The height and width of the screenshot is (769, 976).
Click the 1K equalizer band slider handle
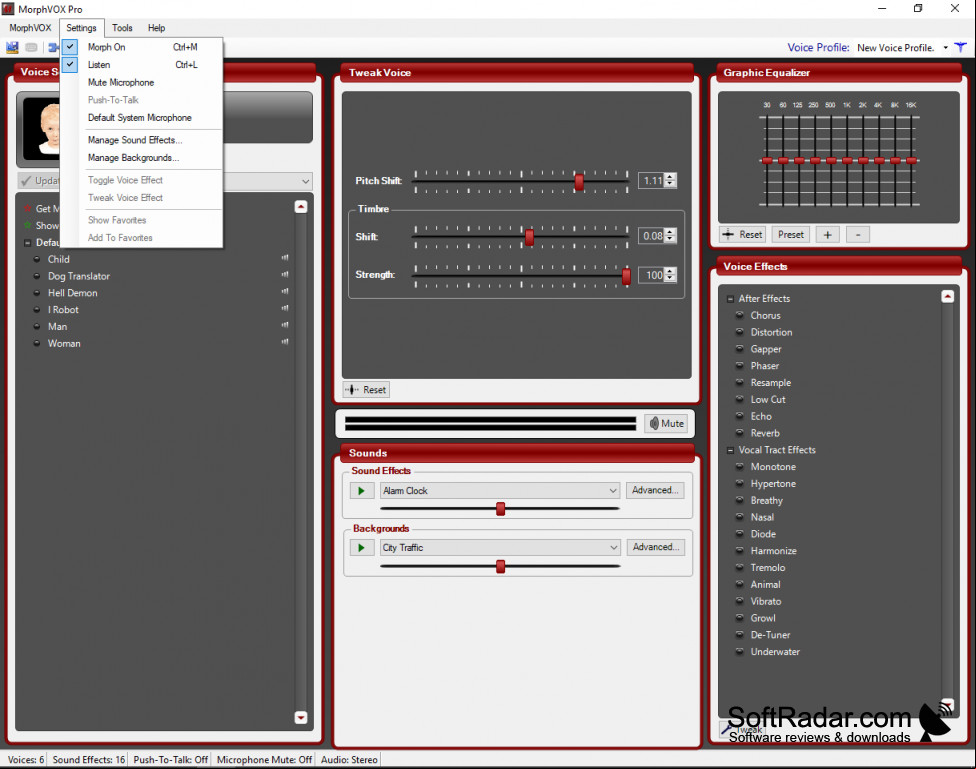(847, 161)
